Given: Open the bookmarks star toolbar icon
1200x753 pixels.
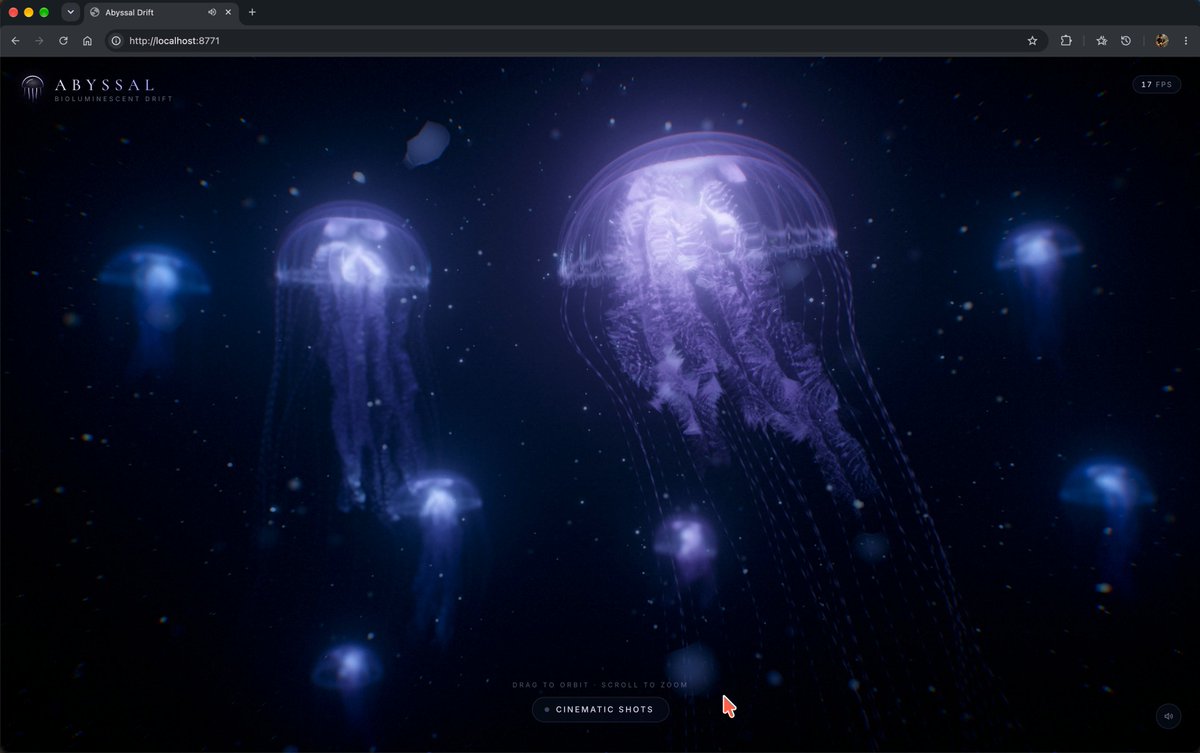Looking at the screenshot, I should pos(1101,41).
